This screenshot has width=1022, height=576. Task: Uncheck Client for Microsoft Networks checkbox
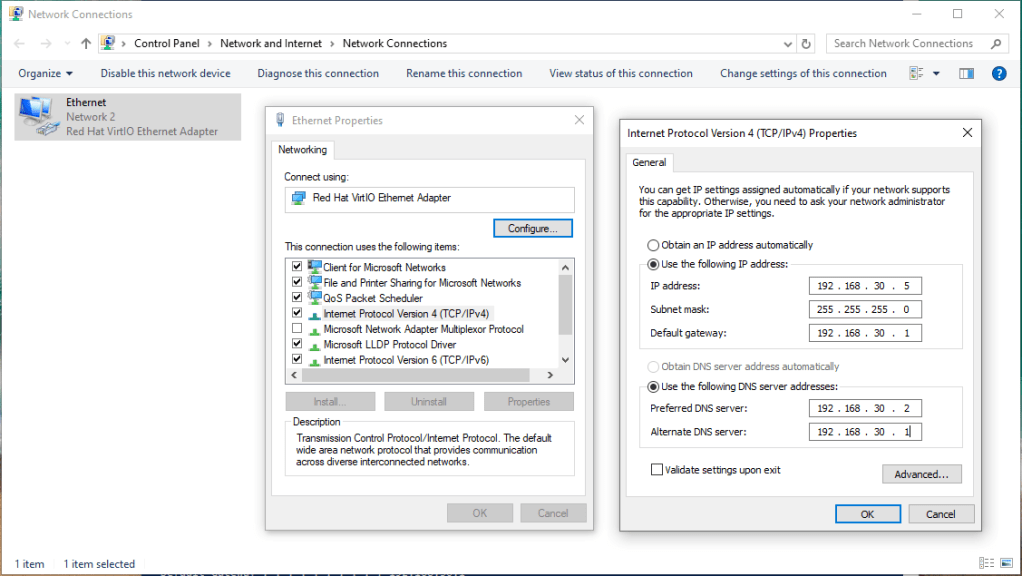pyautogui.click(x=296, y=267)
